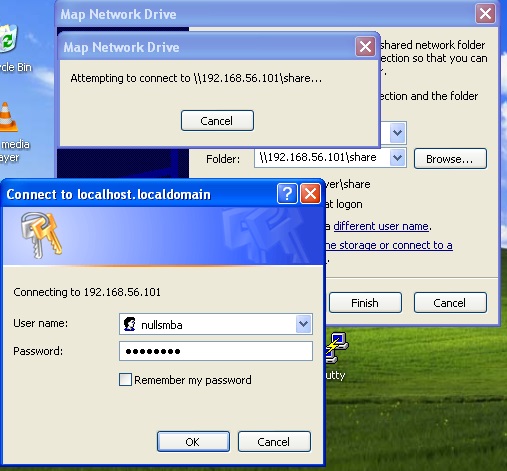Click Cancel beside the Finish button
The width and height of the screenshot is (507, 471).
pos(450,303)
